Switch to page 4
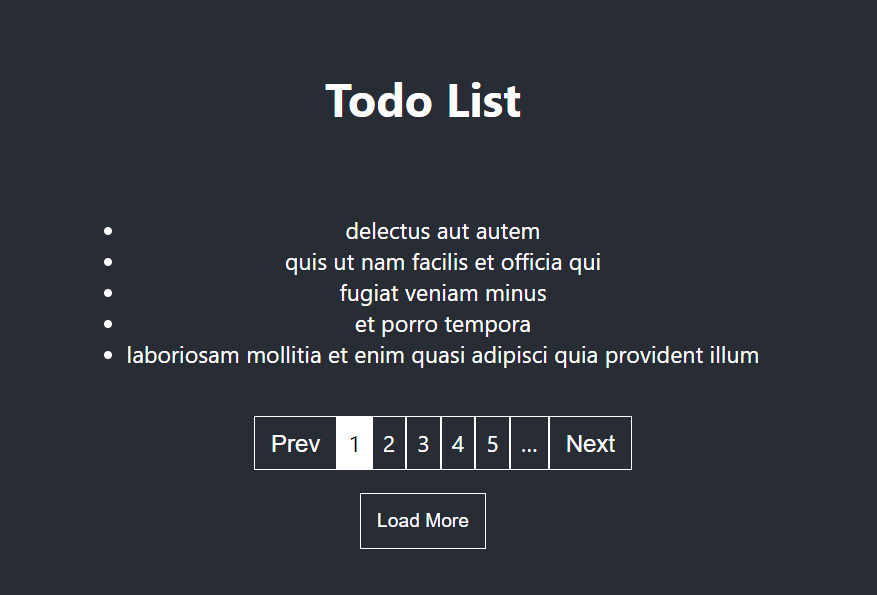 point(458,443)
